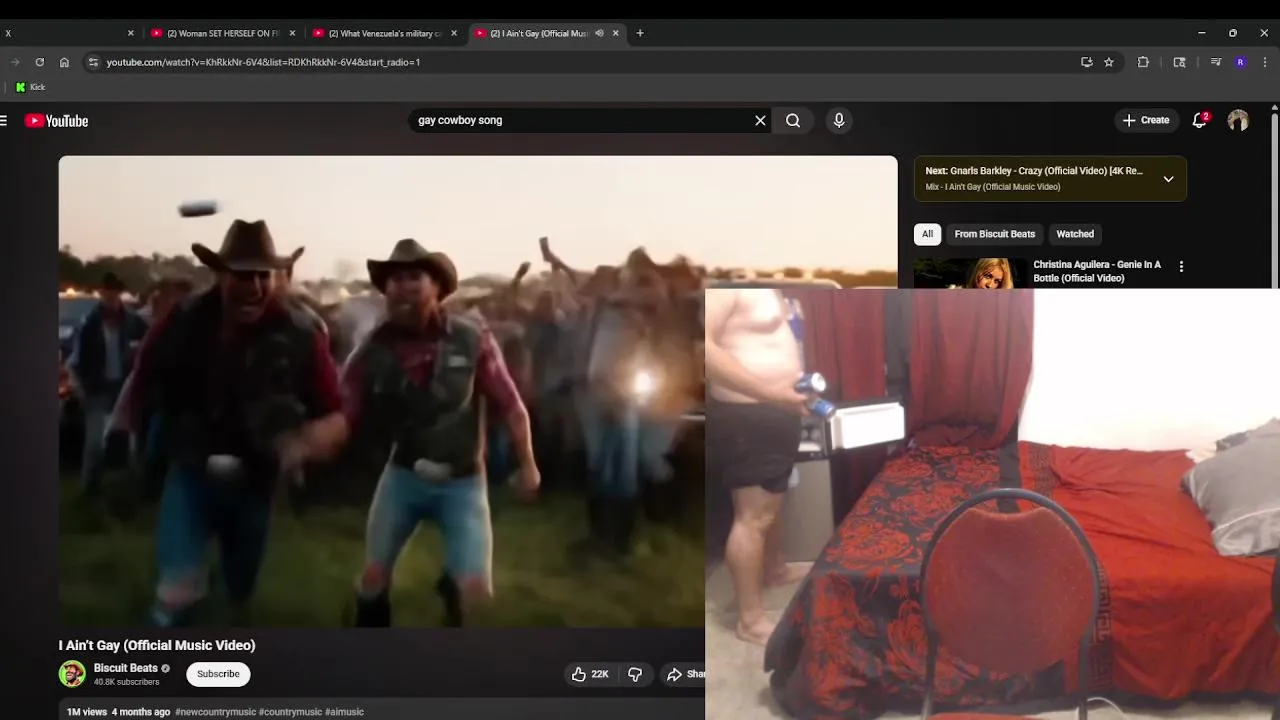Click the browser home button
The width and height of the screenshot is (1280, 720).
click(x=64, y=62)
